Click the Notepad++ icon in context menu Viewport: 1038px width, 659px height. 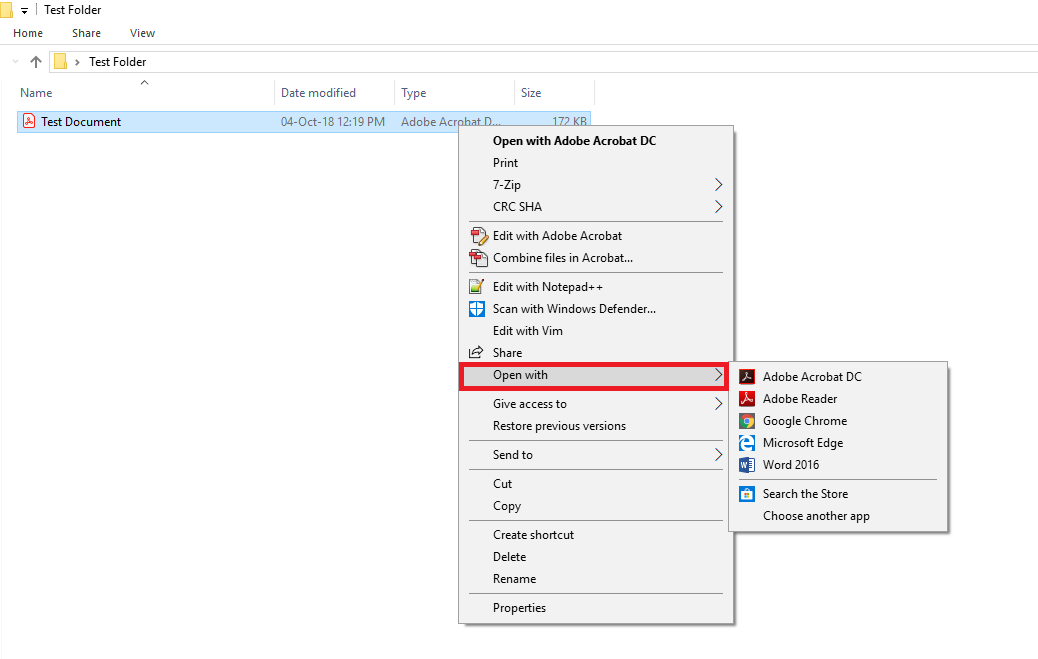coord(476,287)
